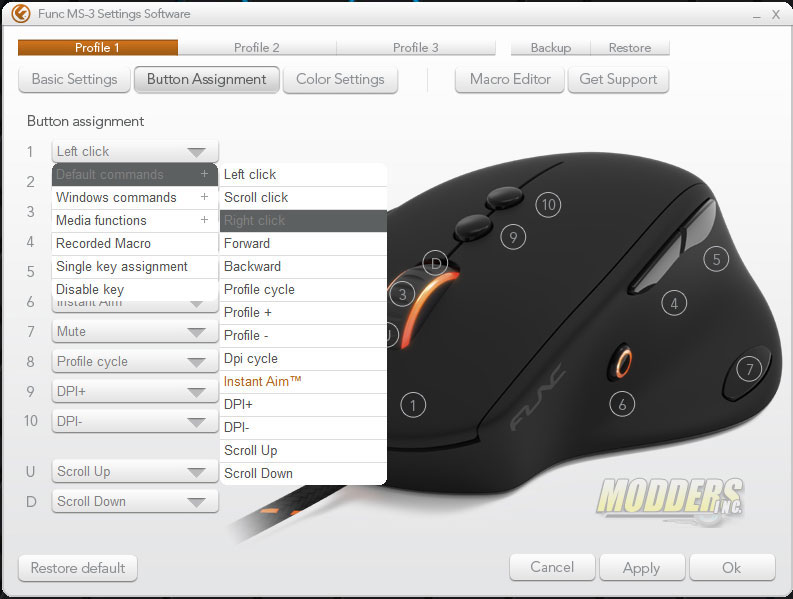
Task: Choose Profile - from the submenu
Action: tap(303, 335)
